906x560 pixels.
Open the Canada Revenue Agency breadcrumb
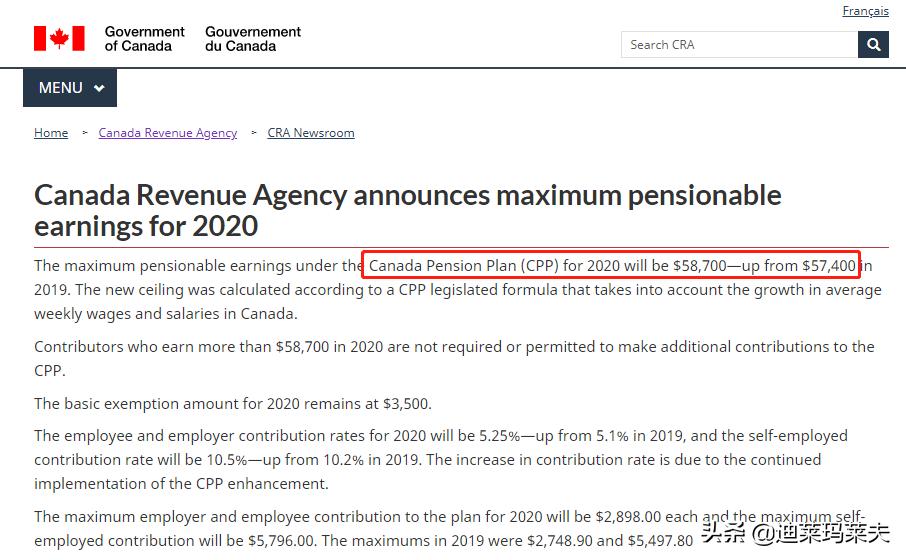168,133
